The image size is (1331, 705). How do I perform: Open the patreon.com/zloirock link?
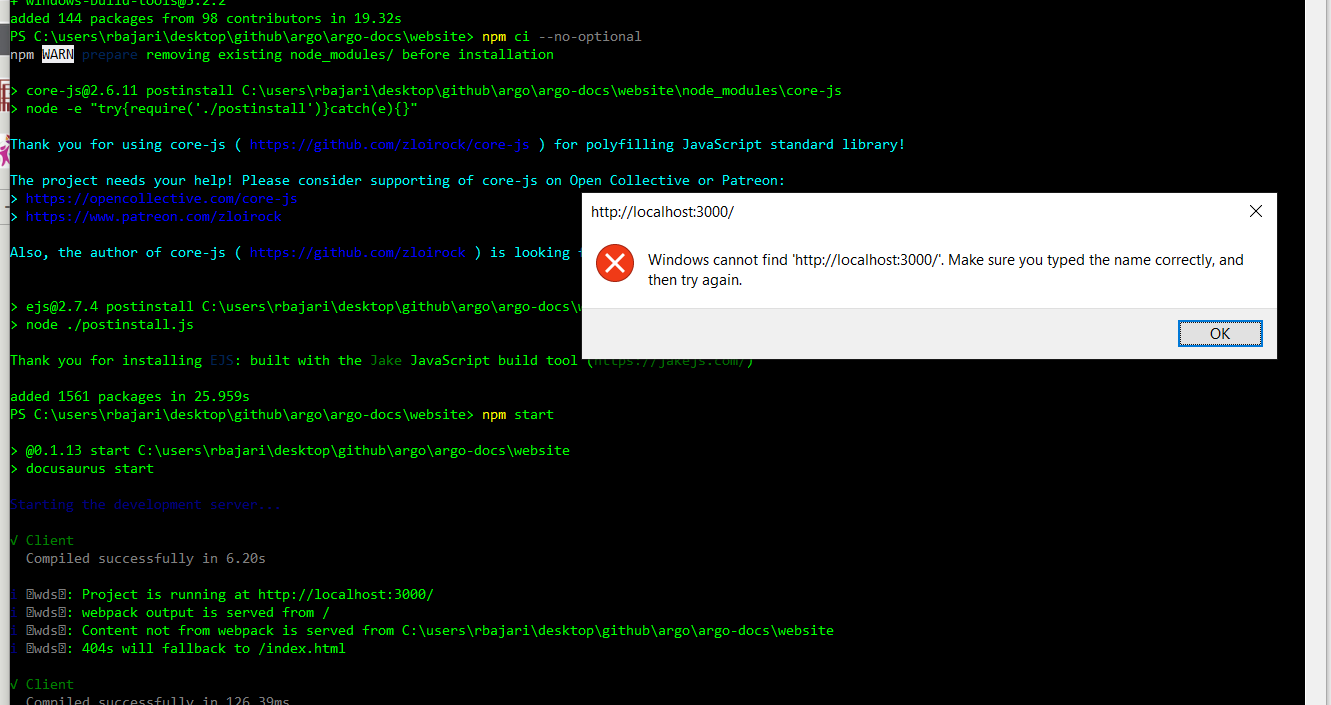tap(154, 216)
